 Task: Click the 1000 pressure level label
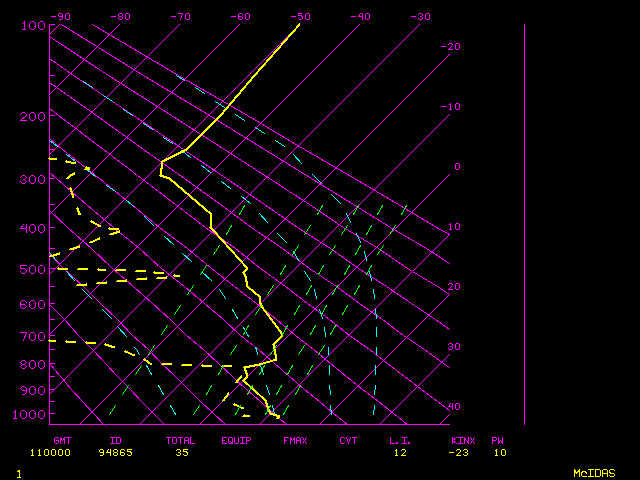tap(30, 414)
